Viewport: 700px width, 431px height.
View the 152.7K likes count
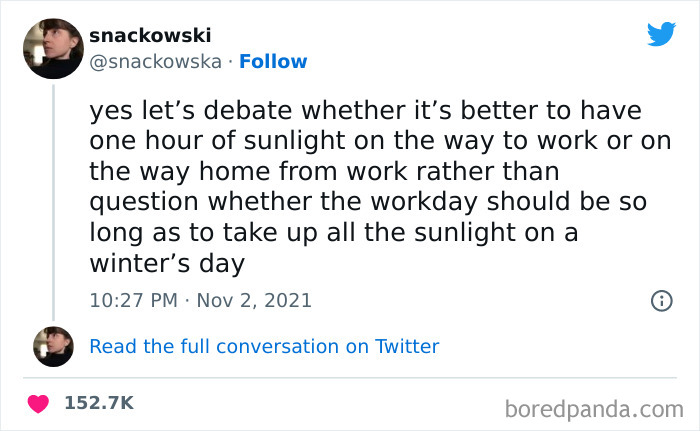[99, 403]
